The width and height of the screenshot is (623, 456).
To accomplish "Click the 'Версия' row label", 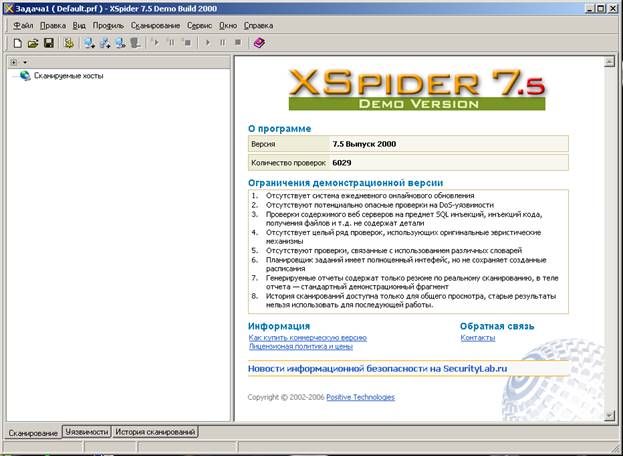I will (263, 144).
